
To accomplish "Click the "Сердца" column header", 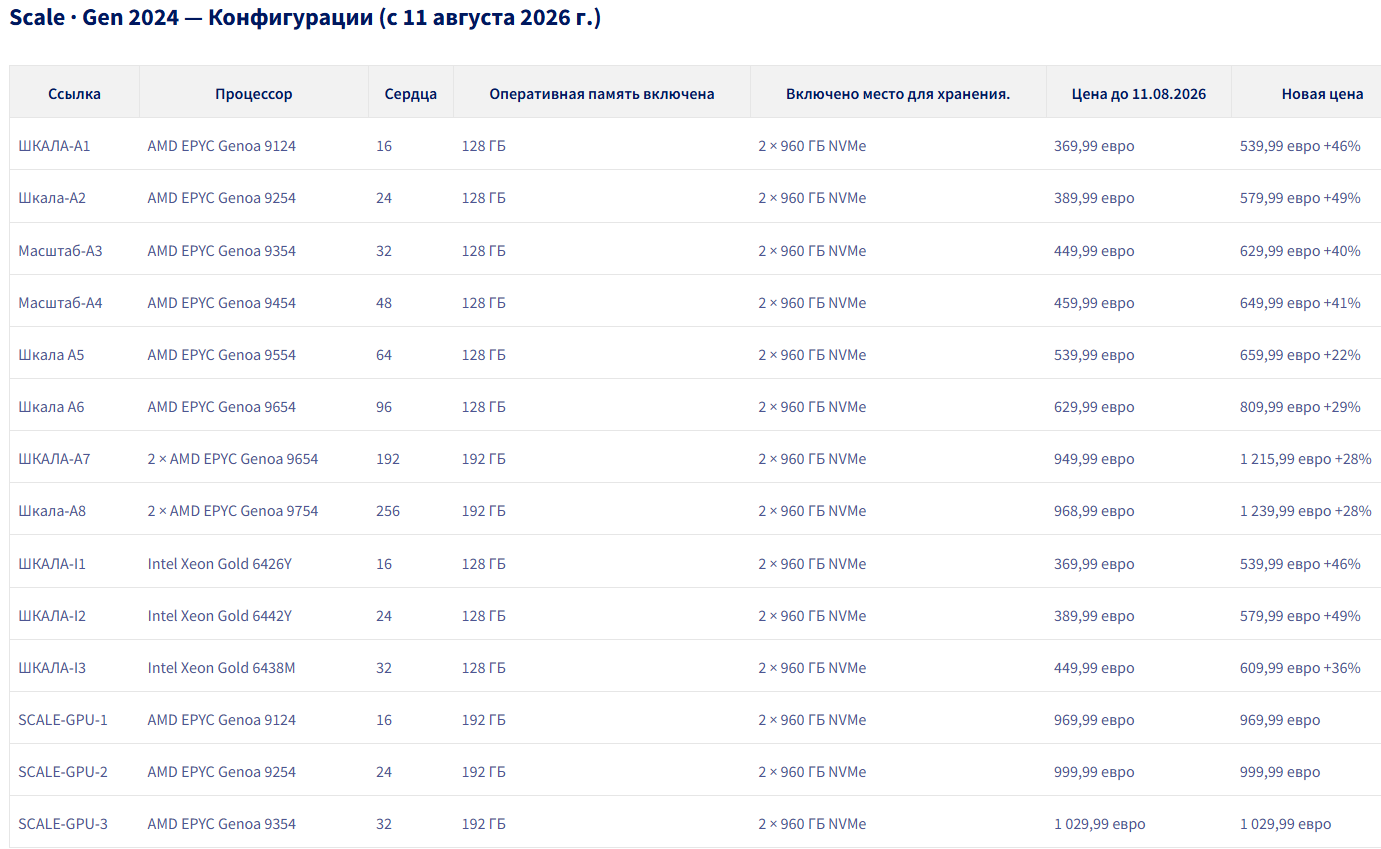I will click(411, 94).
